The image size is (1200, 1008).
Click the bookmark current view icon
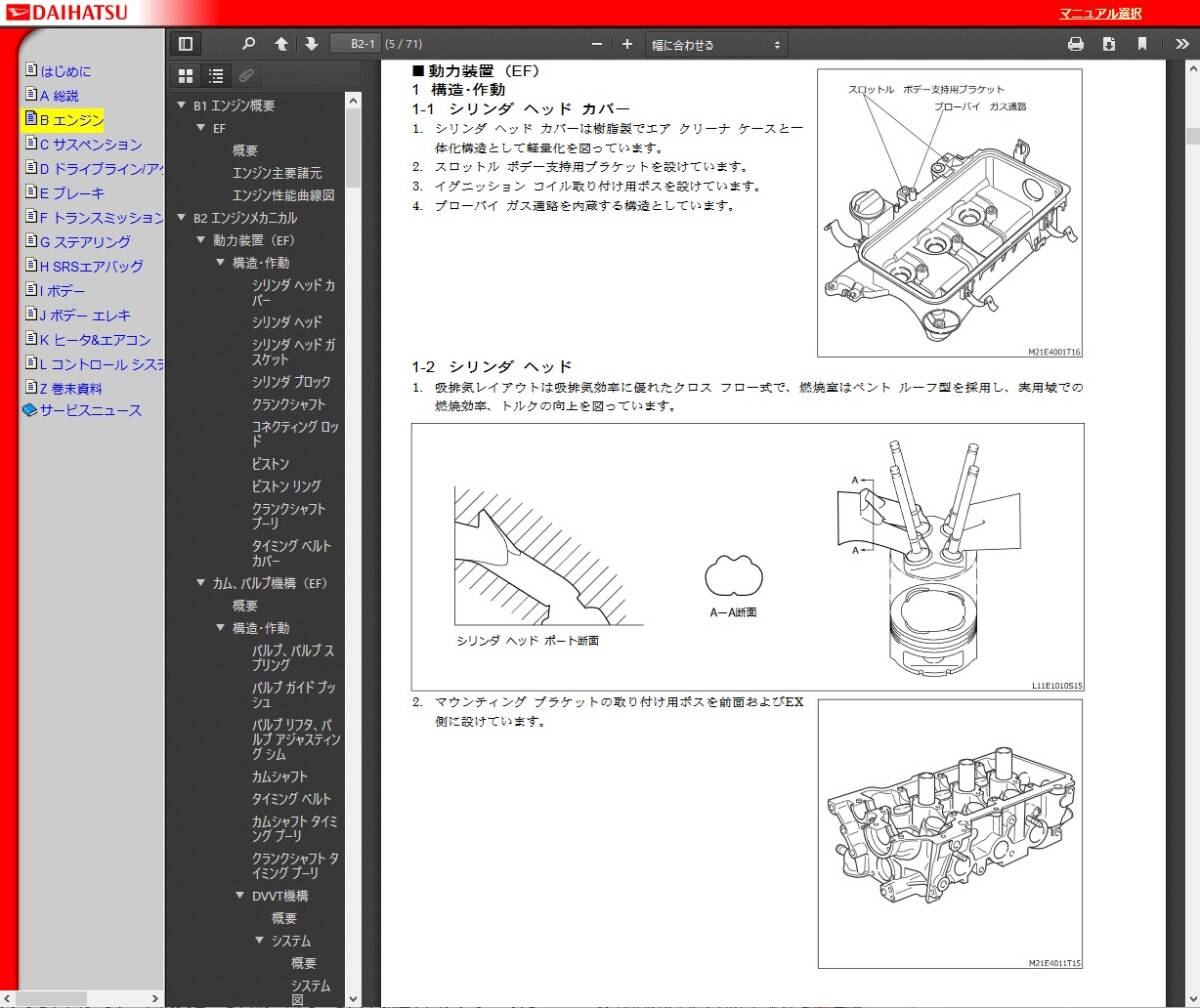(1142, 44)
